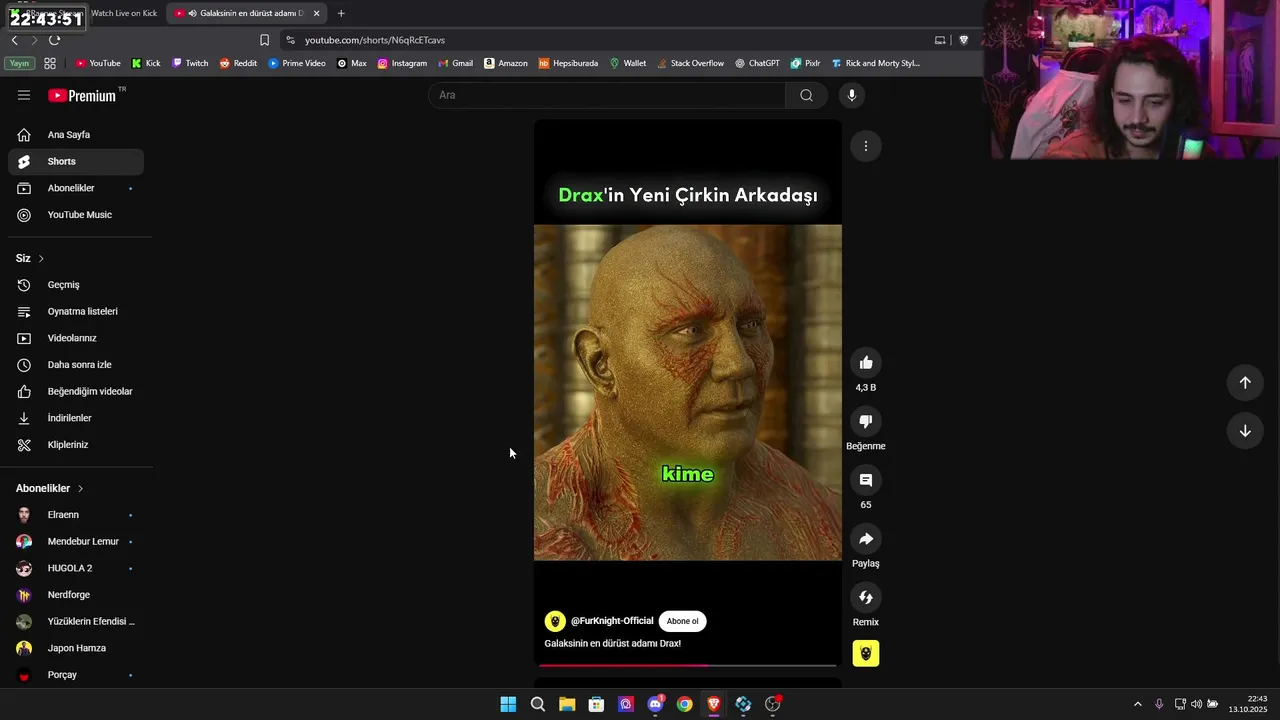Open Oynatma listeleri

tap(76, 311)
